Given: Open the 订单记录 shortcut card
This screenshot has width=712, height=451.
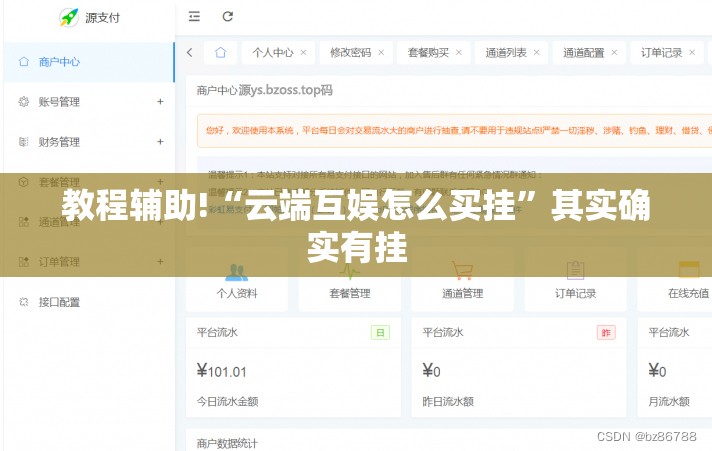Looking at the screenshot, I should [575, 279].
